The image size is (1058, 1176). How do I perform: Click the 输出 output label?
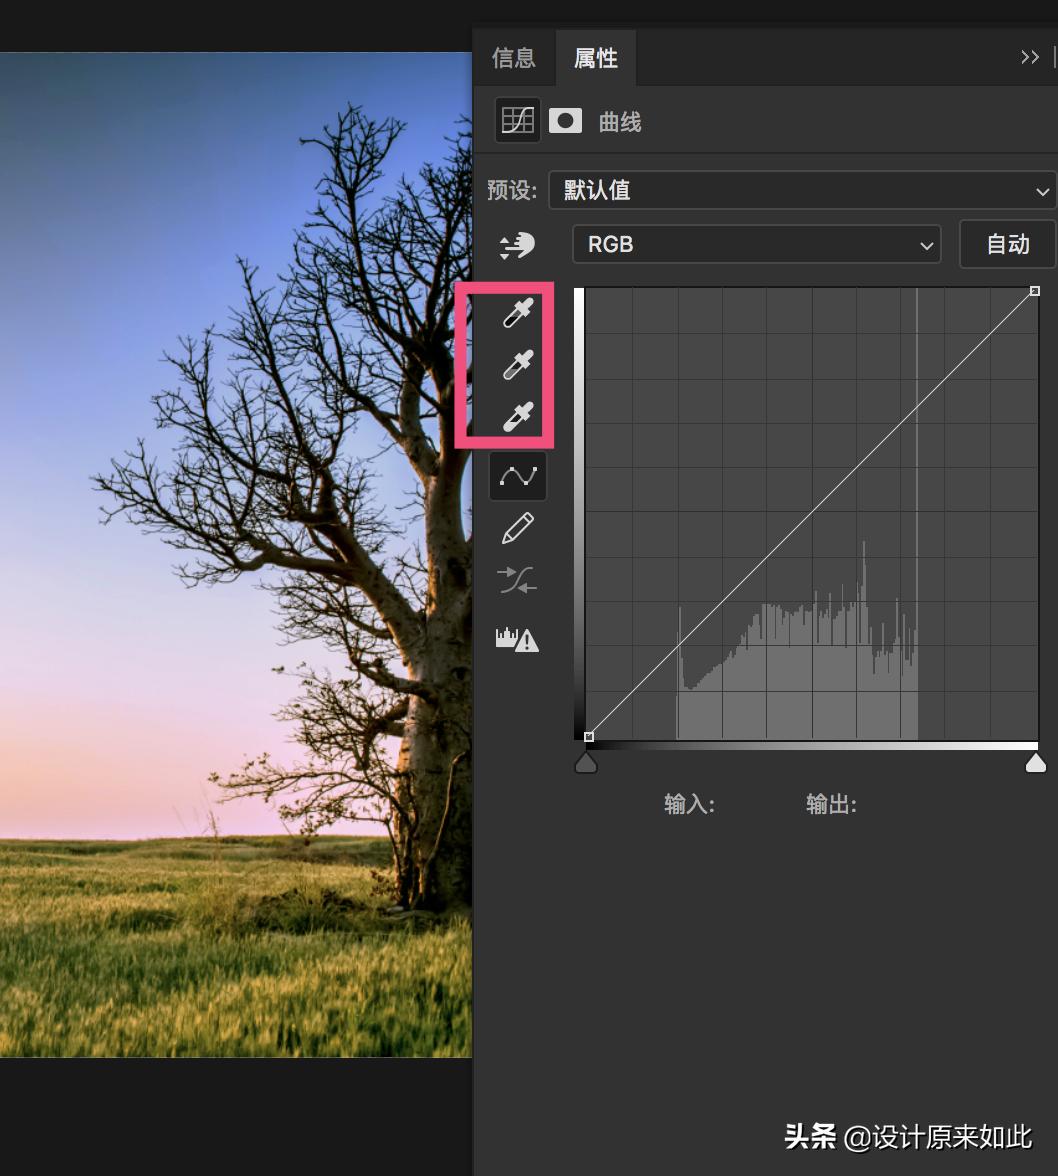[x=831, y=805]
